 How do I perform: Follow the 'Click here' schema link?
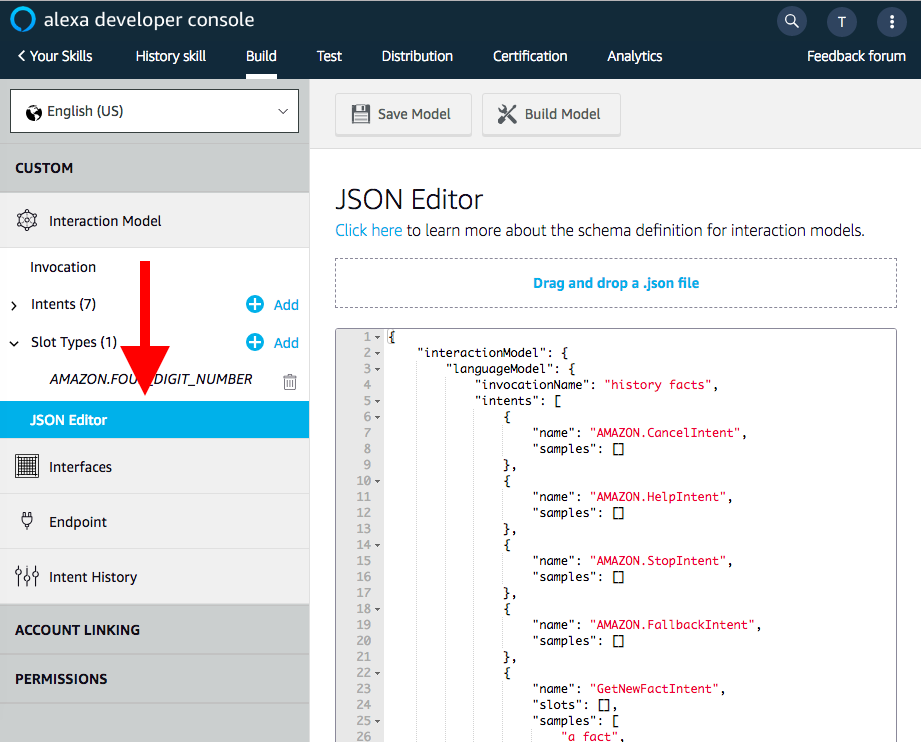tap(368, 230)
